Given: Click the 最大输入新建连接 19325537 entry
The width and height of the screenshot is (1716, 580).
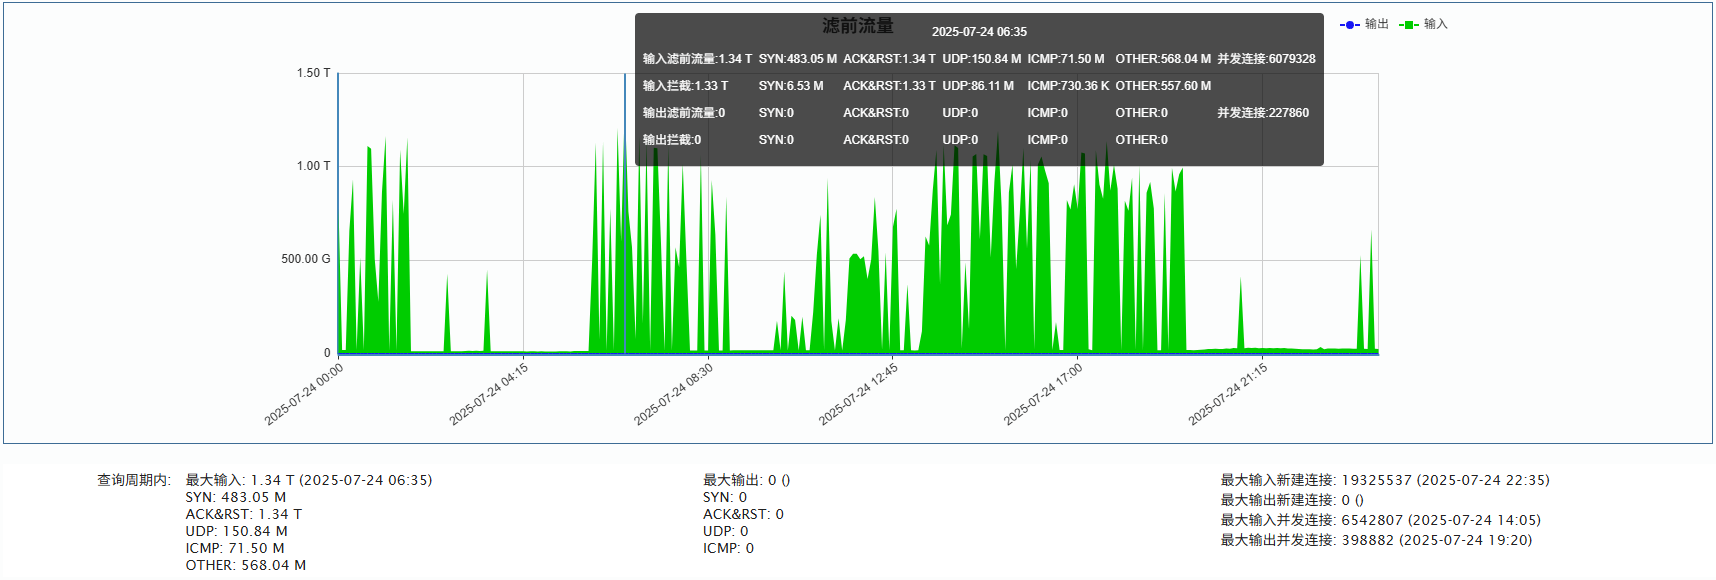Looking at the screenshot, I should 1384,480.
